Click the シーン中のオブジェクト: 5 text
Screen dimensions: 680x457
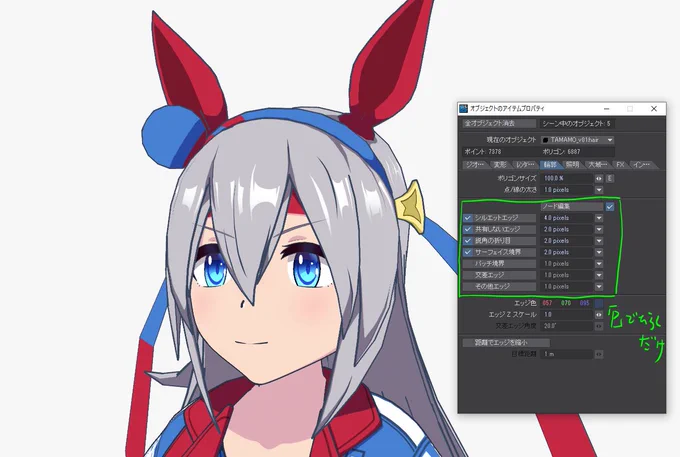tap(576, 124)
